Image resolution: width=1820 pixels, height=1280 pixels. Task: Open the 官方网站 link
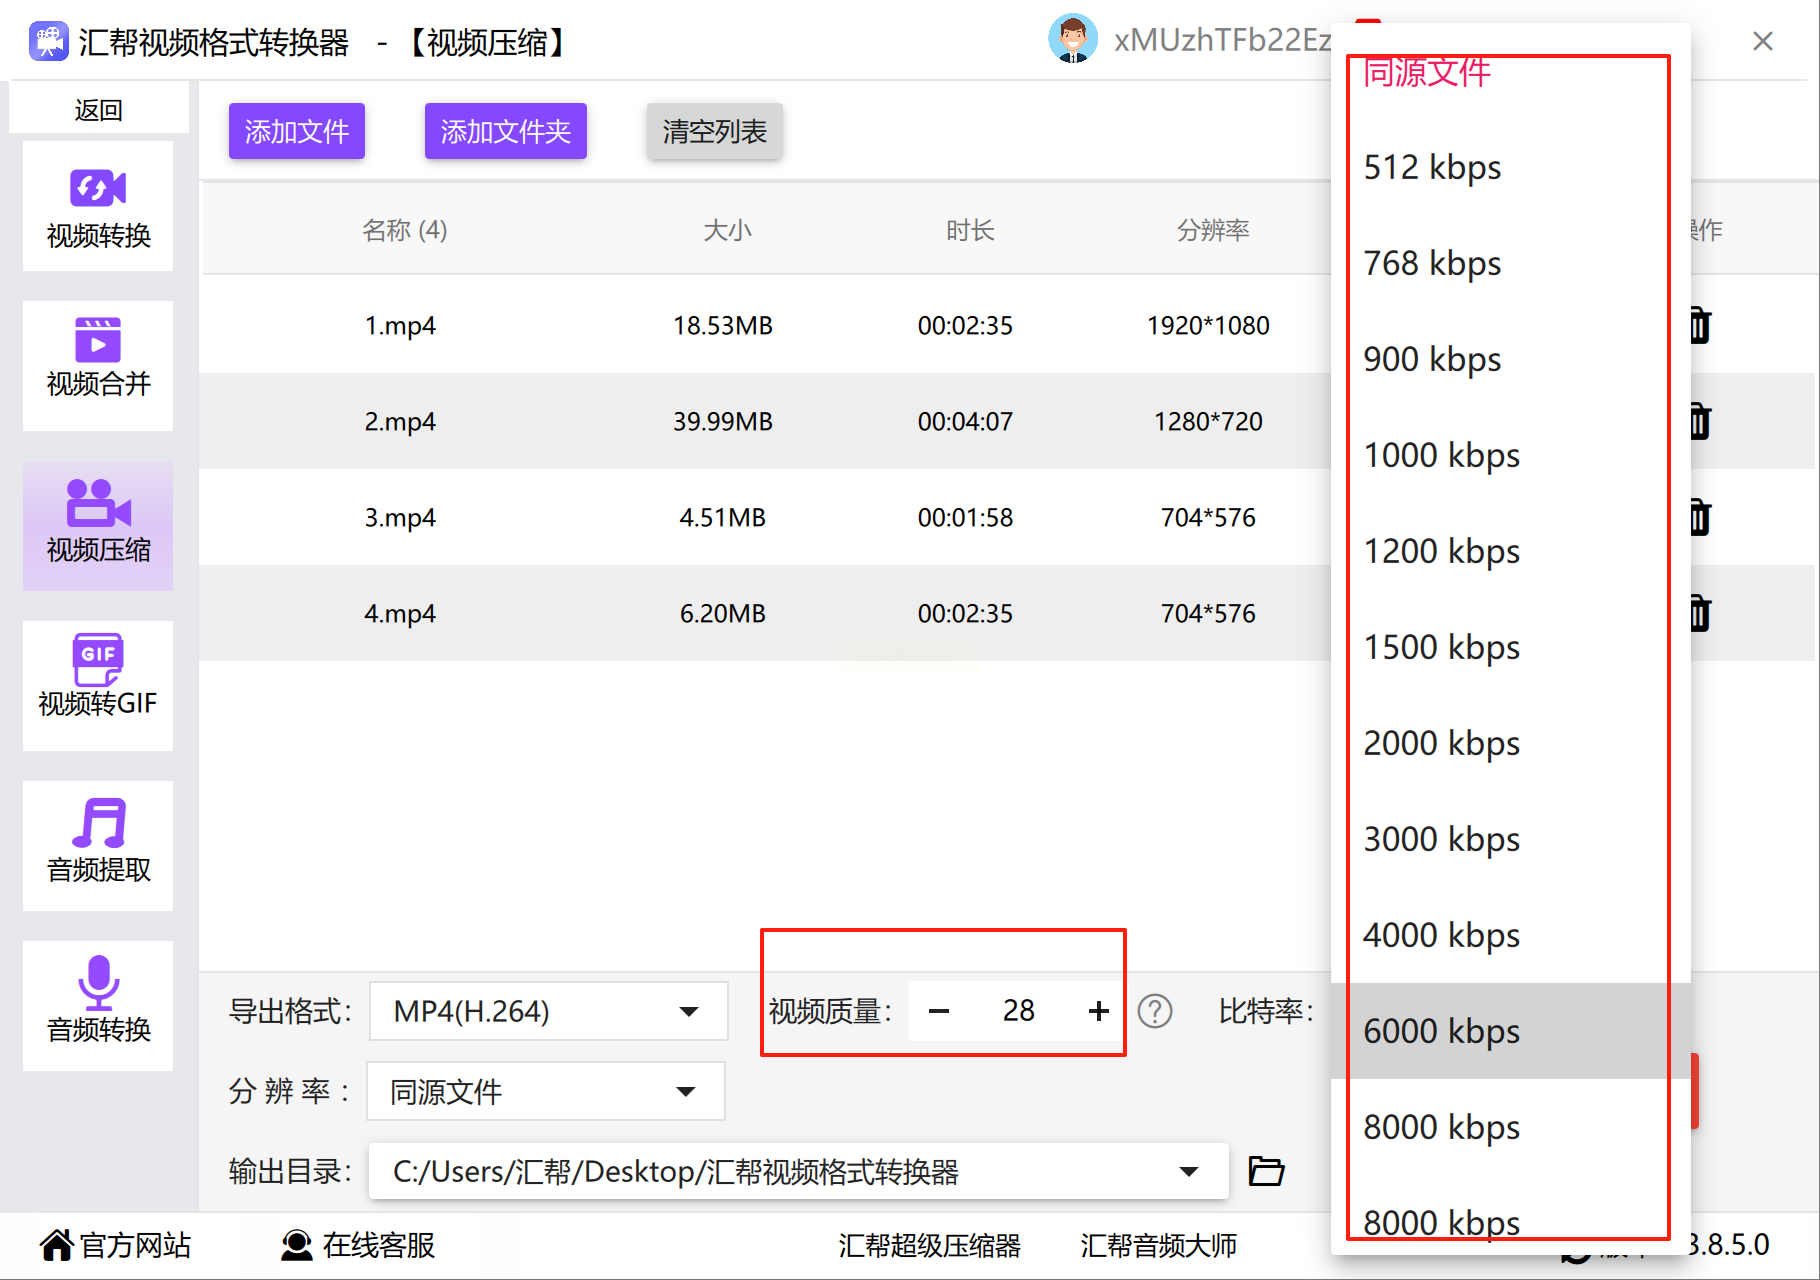pyautogui.click(x=115, y=1245)
